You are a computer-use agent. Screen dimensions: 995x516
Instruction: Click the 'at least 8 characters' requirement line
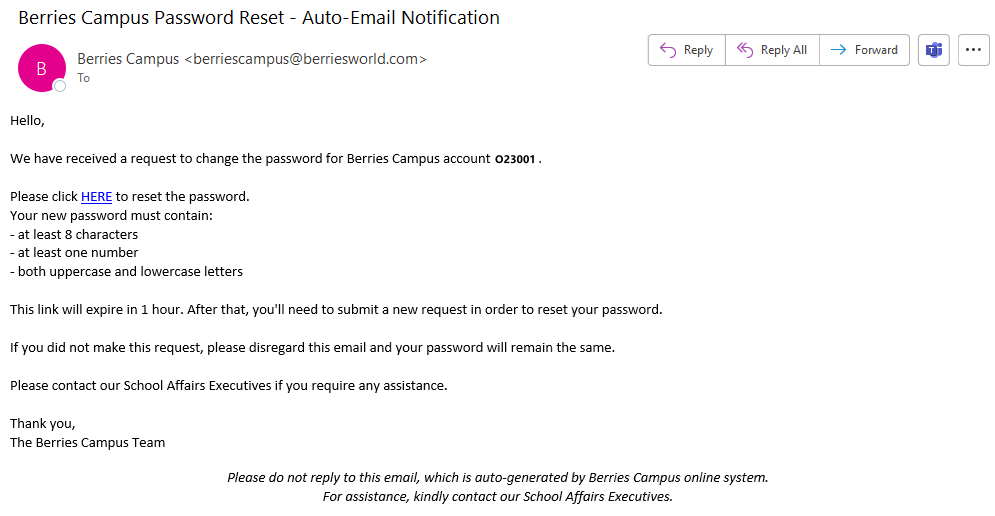pos(74,234)
